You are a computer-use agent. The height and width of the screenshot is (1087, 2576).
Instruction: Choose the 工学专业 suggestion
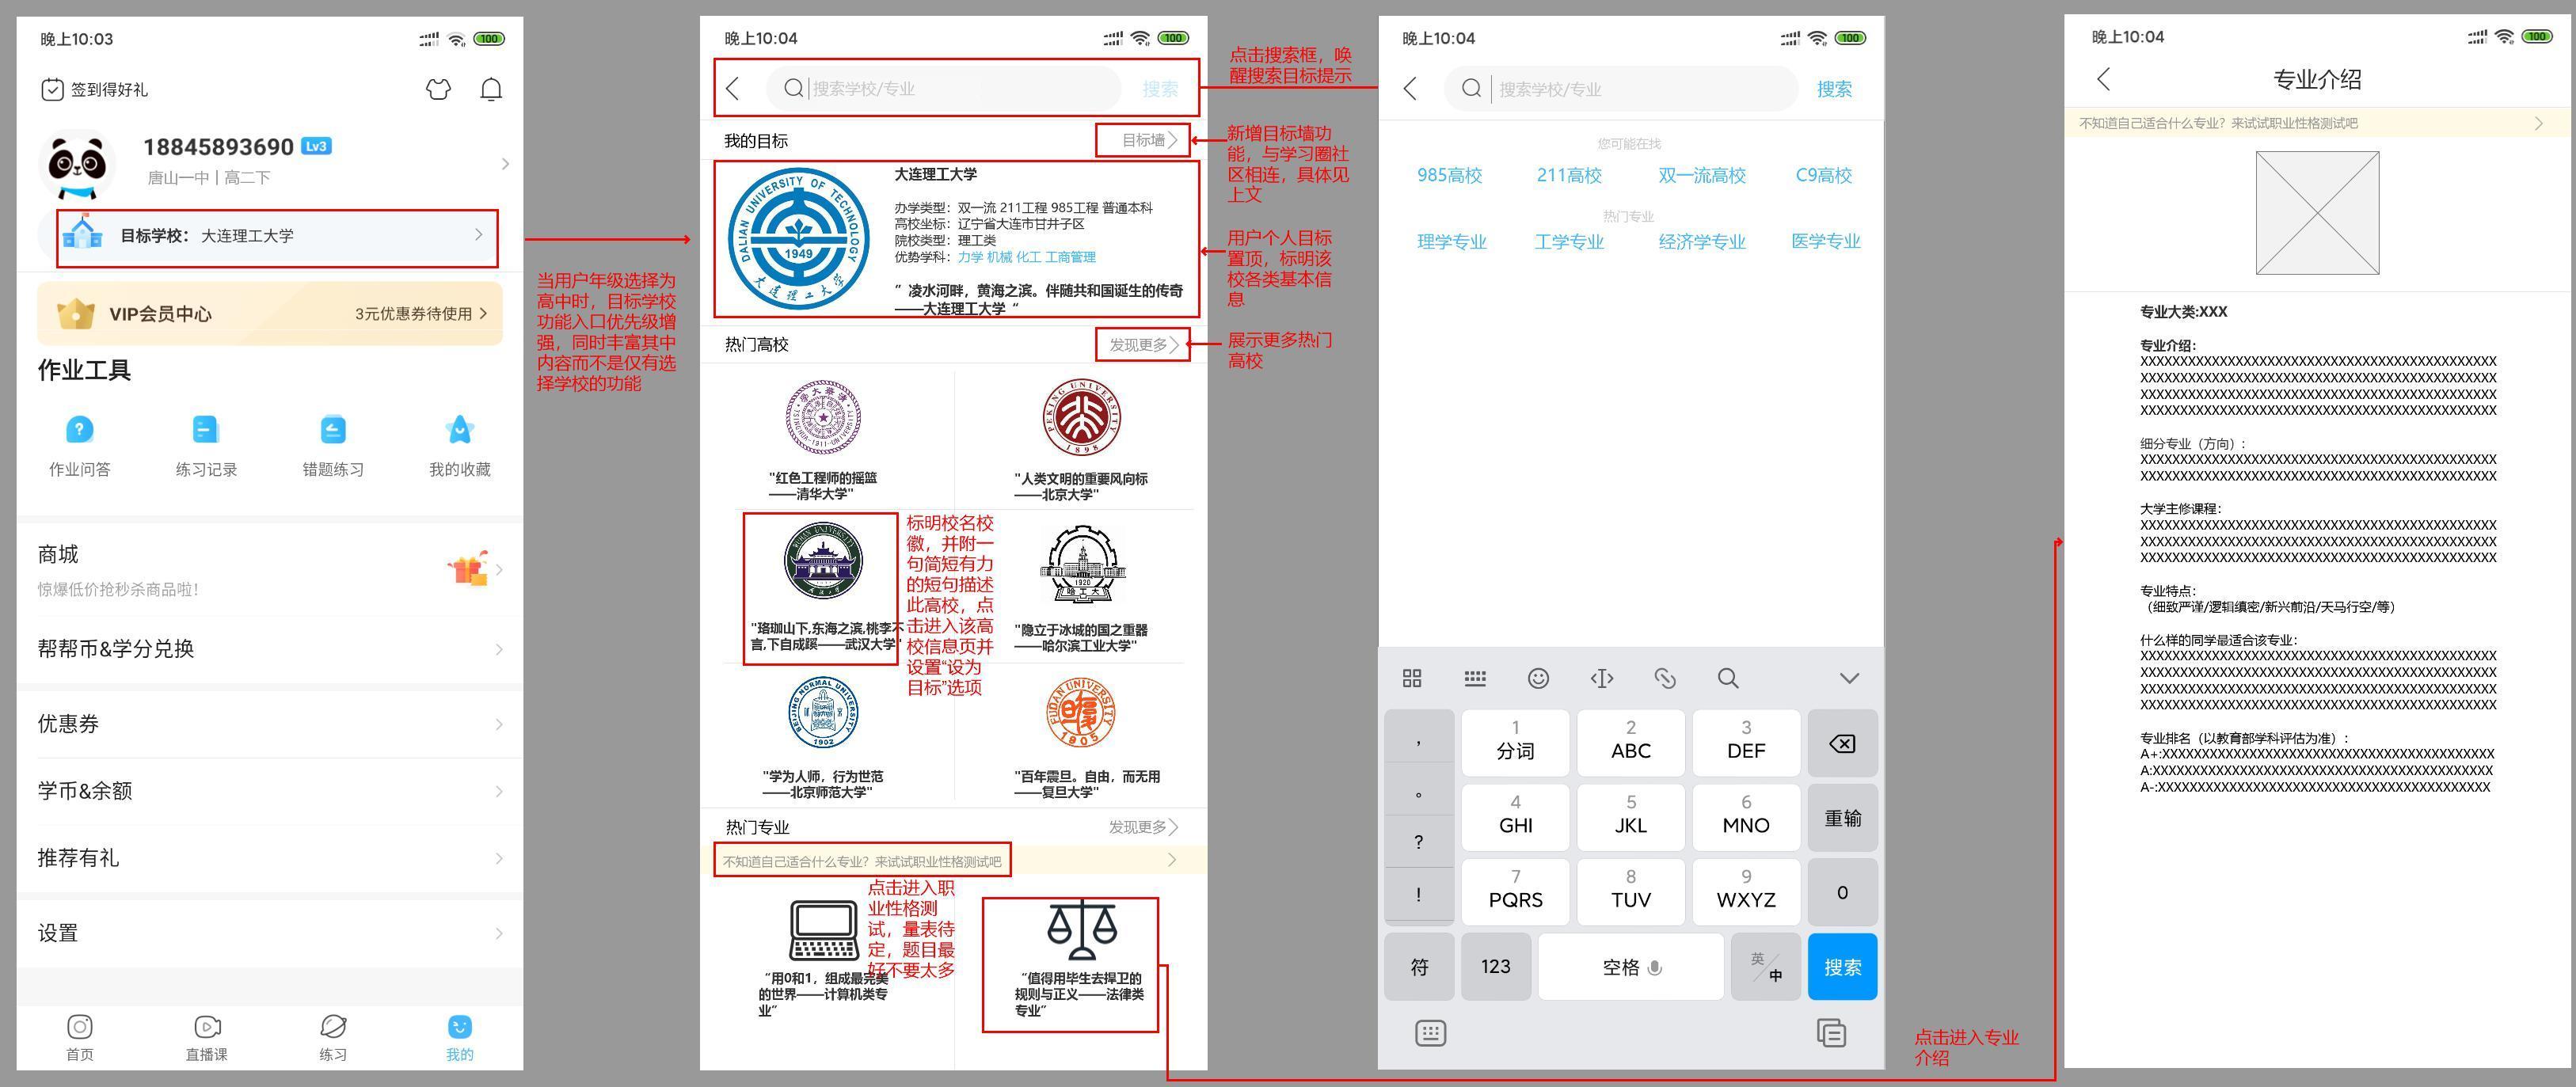(x=1569, y=241)
